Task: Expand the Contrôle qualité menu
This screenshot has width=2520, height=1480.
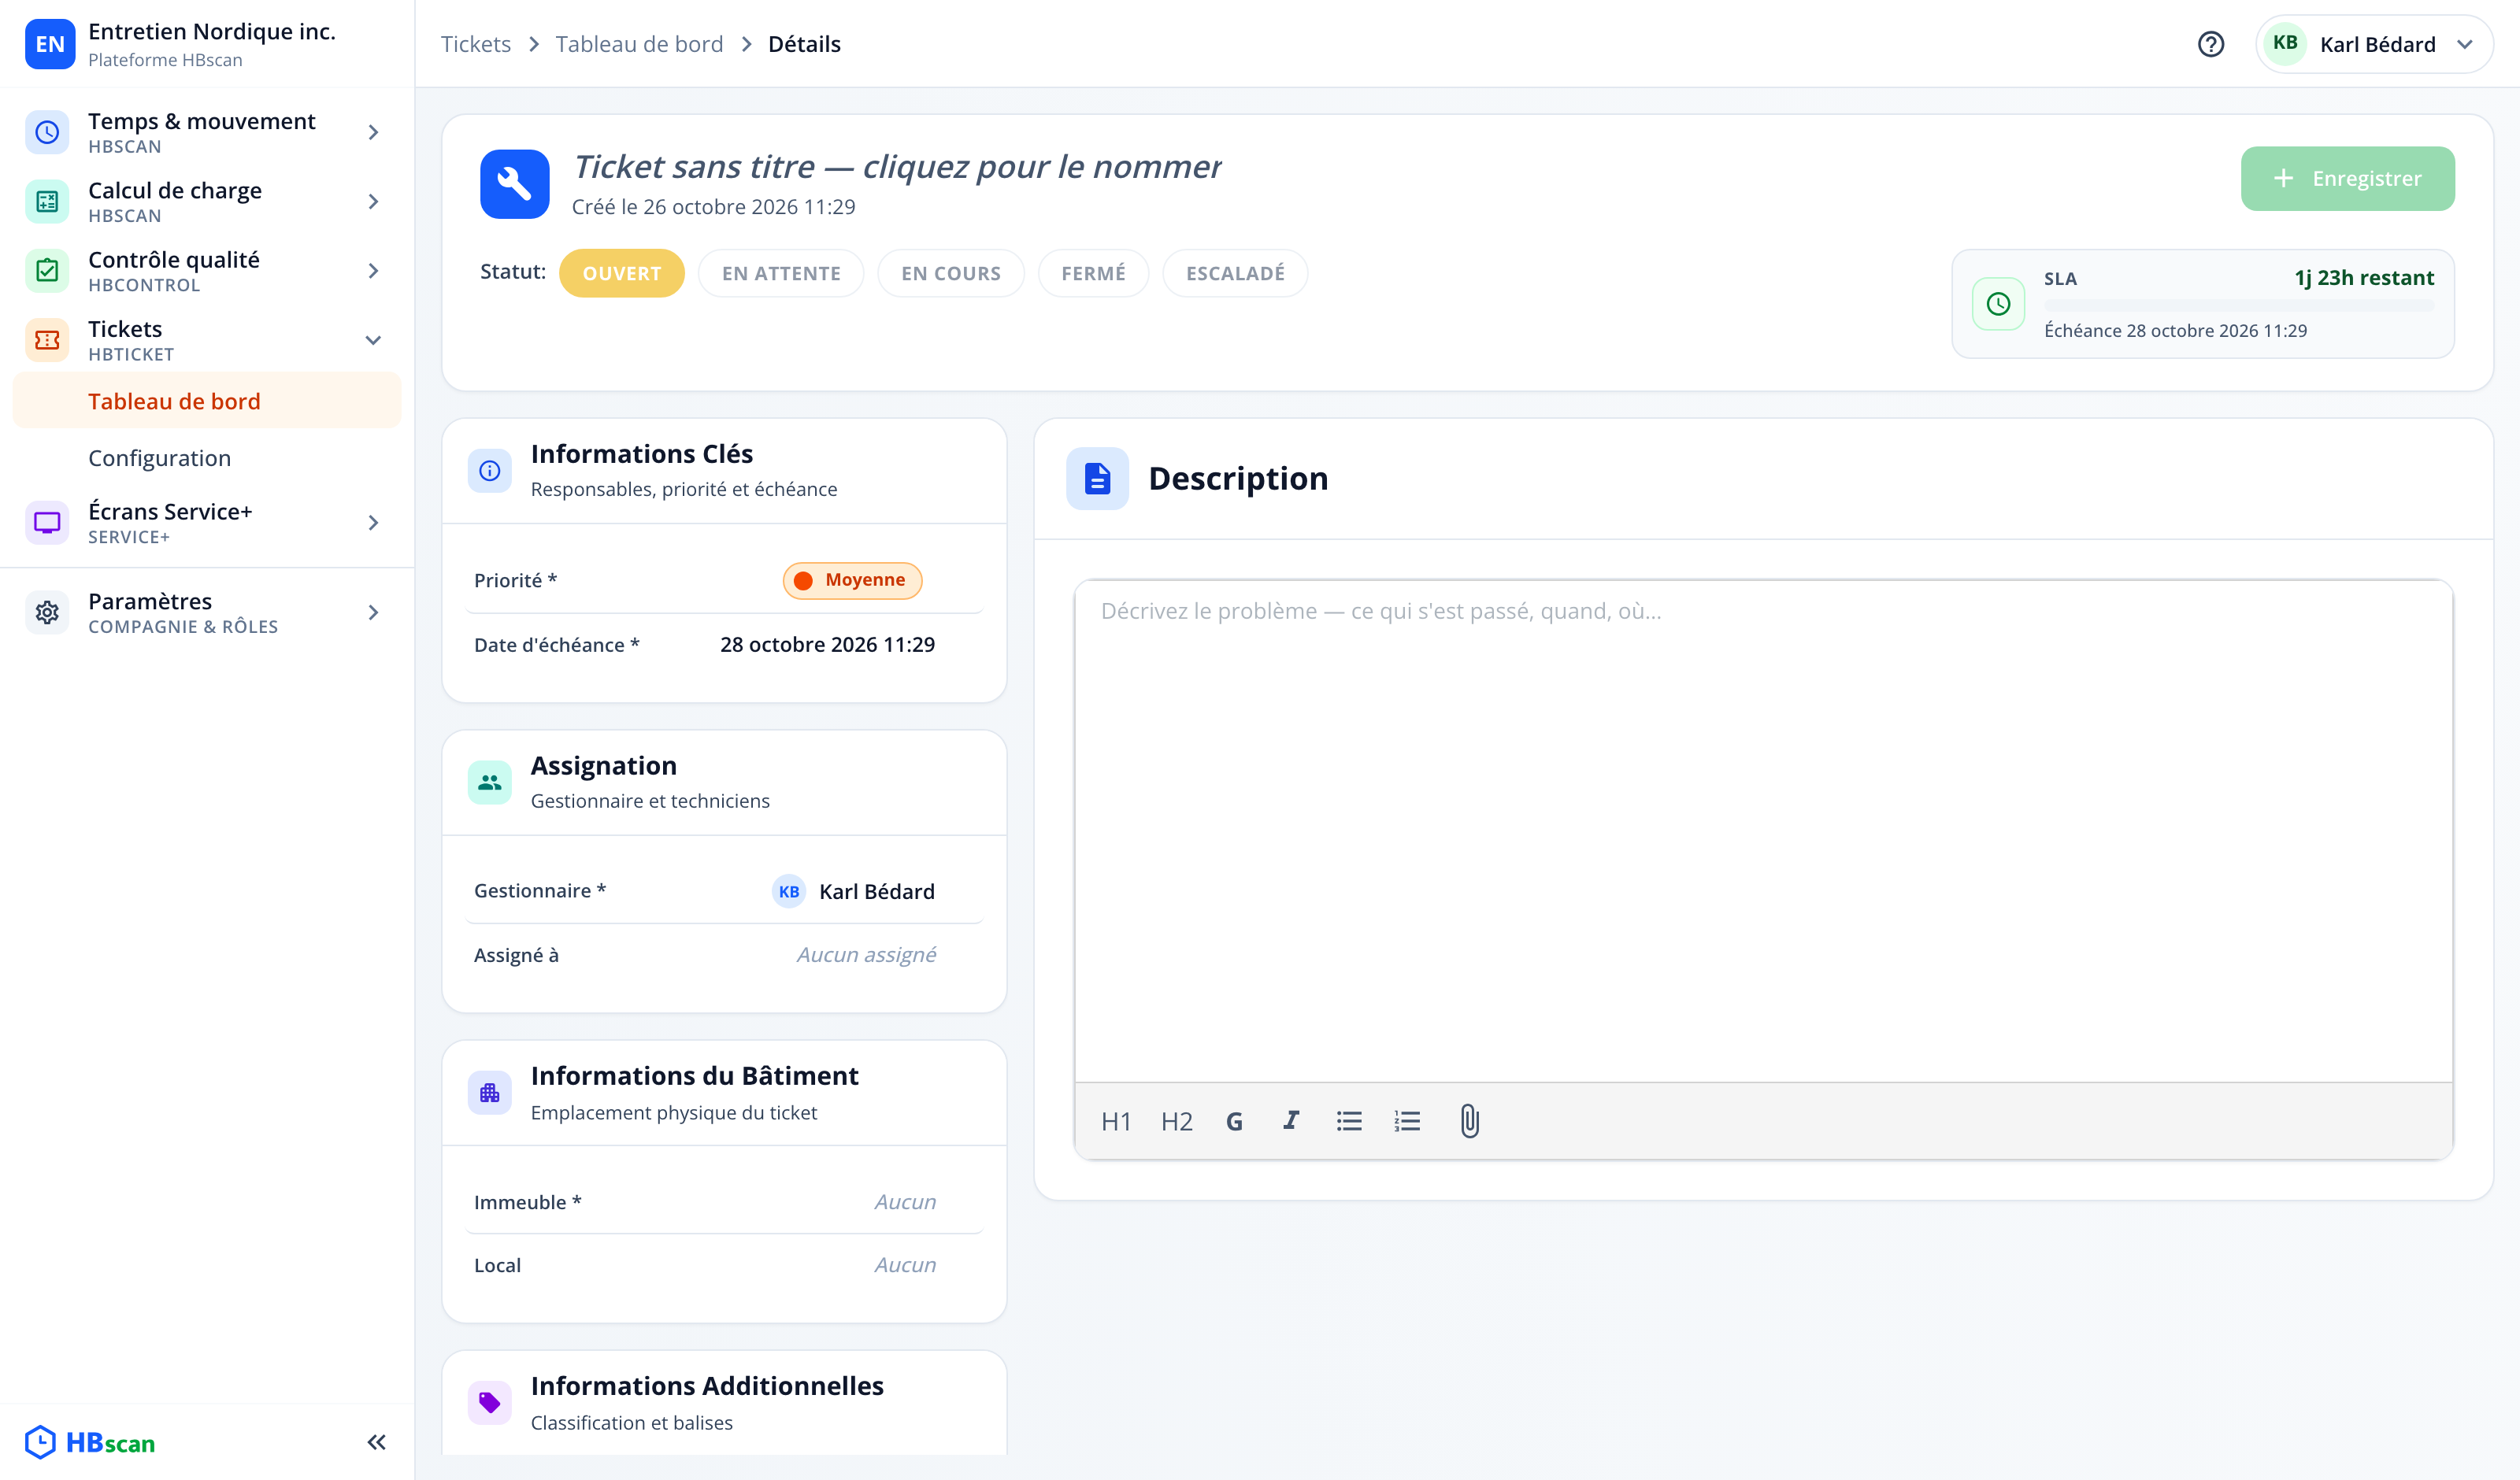Action: pyautogui.click(x=207, y=270)
